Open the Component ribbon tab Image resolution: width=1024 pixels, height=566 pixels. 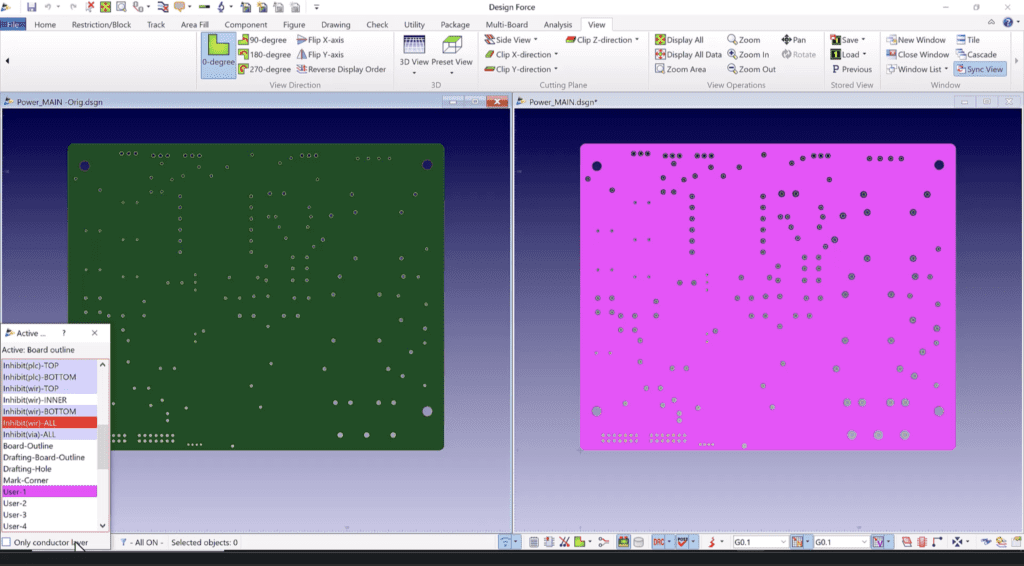246,24
